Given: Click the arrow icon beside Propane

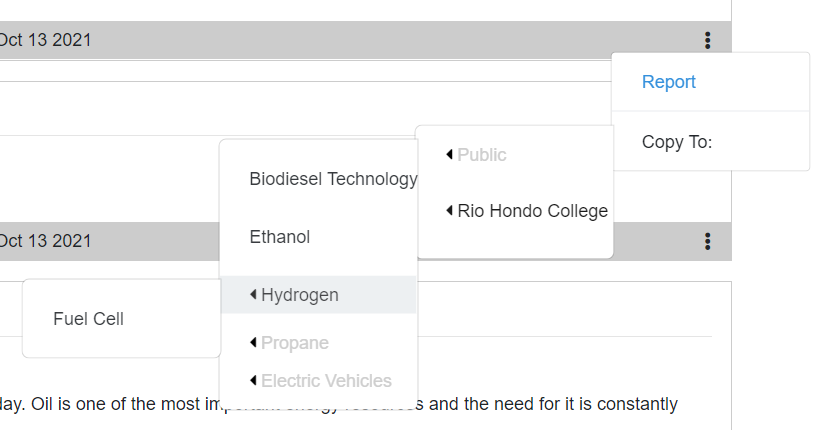Looking at the screenshot, I should [254, 343].
